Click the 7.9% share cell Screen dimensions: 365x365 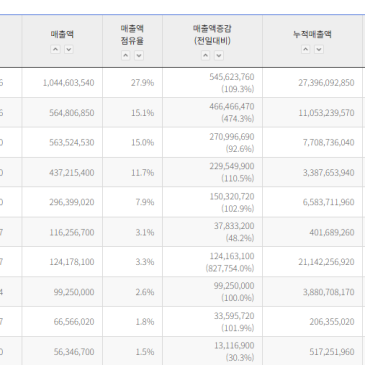tap(145, 202)
